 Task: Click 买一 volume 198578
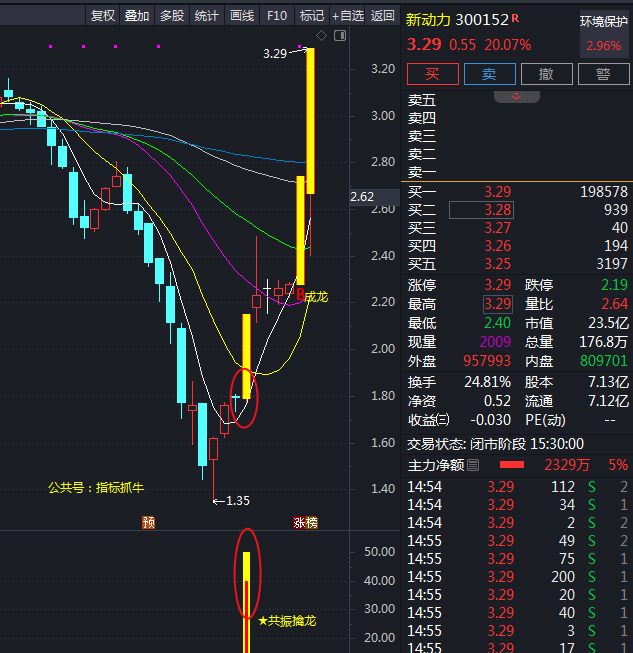[x=604, y=192]
